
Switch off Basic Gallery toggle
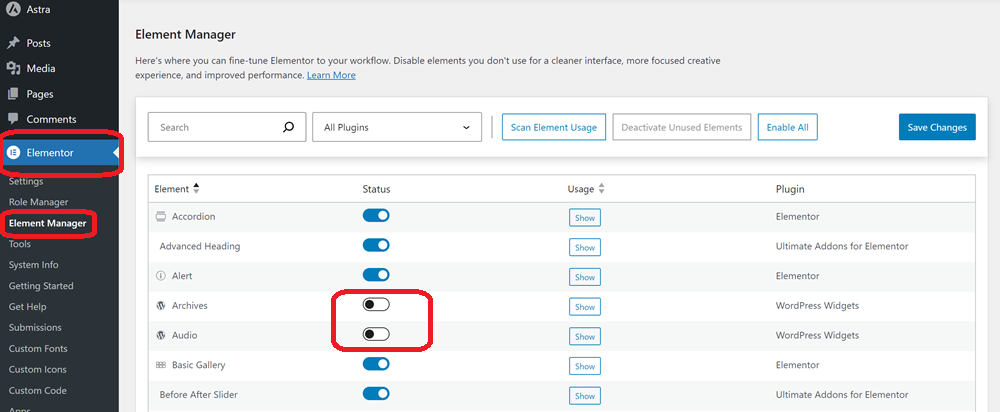(x=376, y=364)
